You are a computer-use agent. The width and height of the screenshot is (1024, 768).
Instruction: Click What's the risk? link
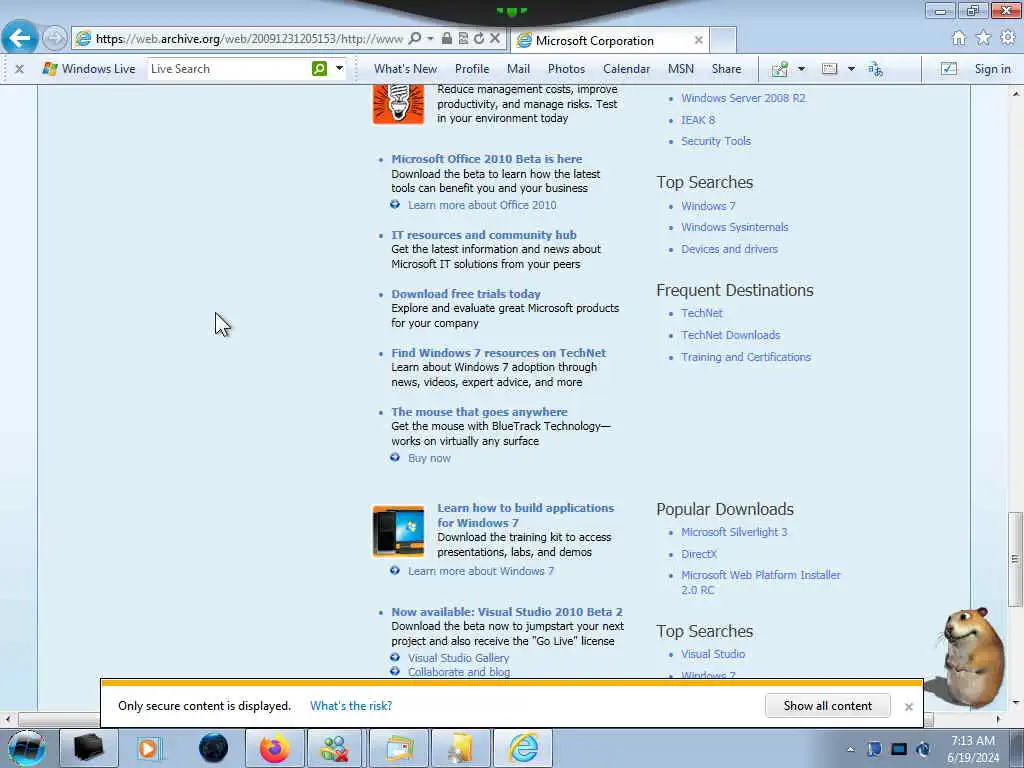(x=351, y=706)
